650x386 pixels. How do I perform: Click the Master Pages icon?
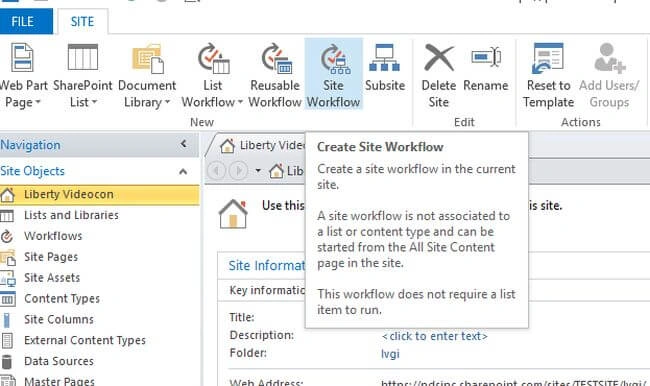[x=7, y=381]
